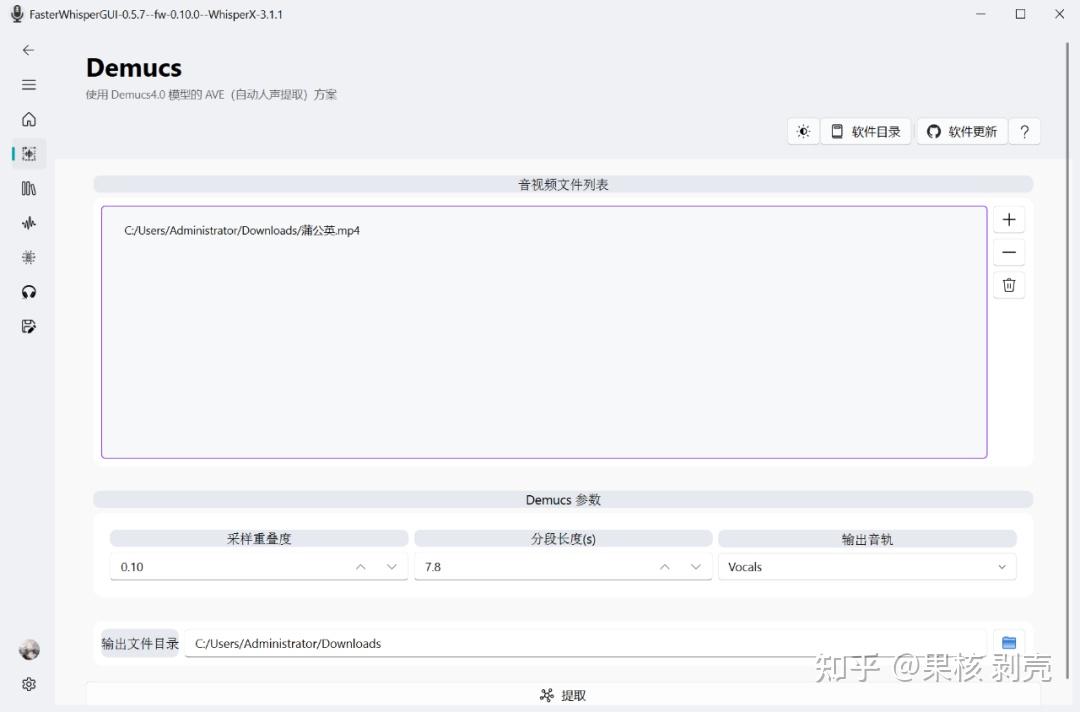1080x712 pixels.
Task: Start extraction with the 提取 button
Action: point(563,694)
